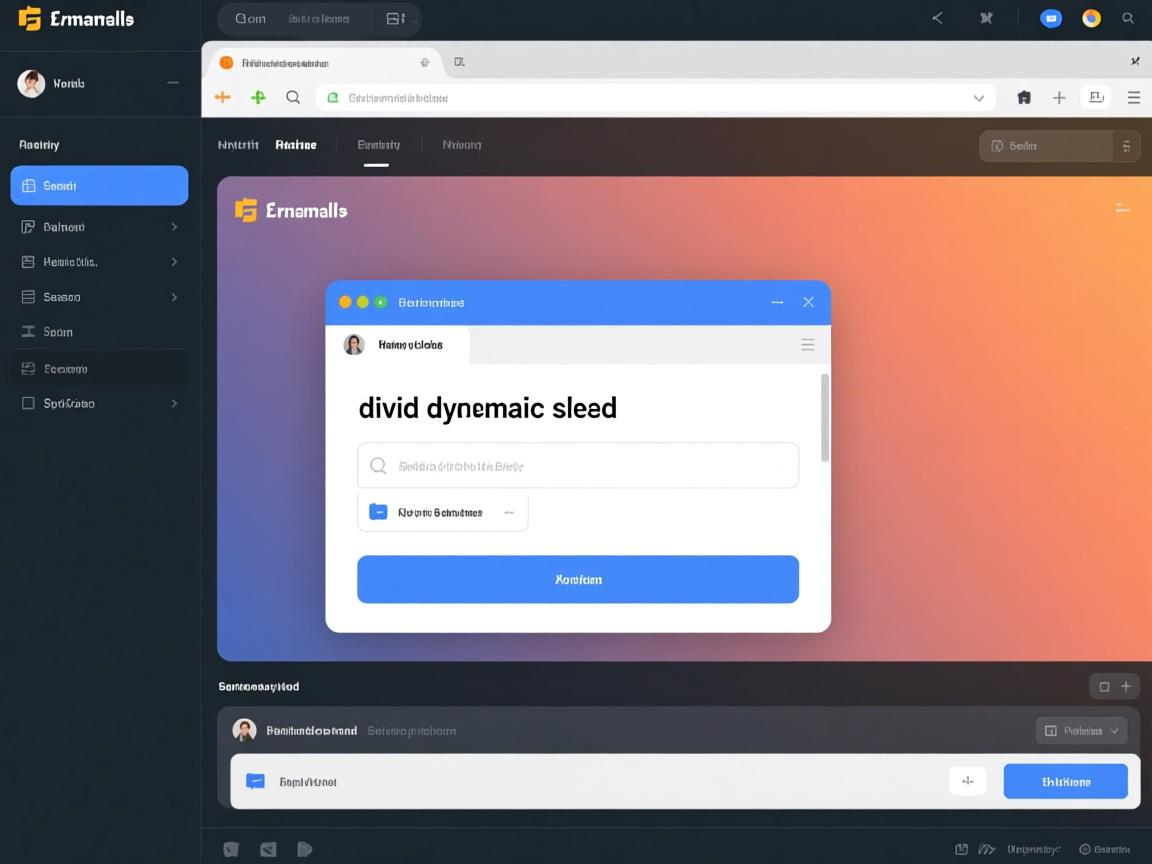Select the orange plus icon in the browser toolbar
Viewport: 1152px width, 864px height.
pyautogui.click(x=222, y=97)
